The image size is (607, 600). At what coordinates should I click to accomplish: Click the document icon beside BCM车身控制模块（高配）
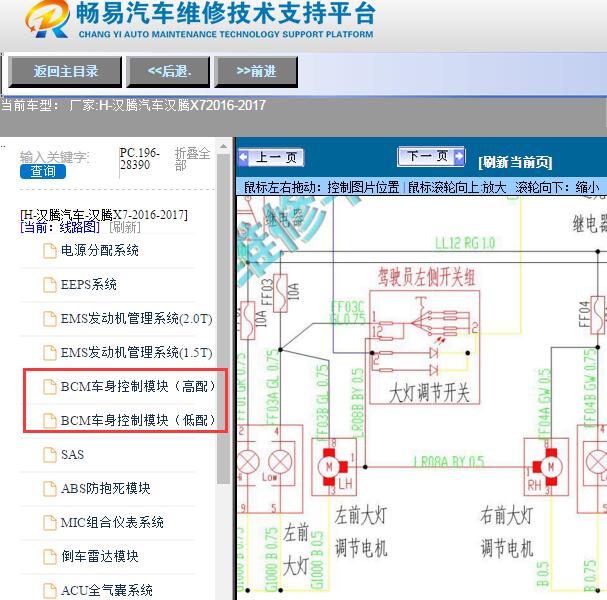coord(50,386)
